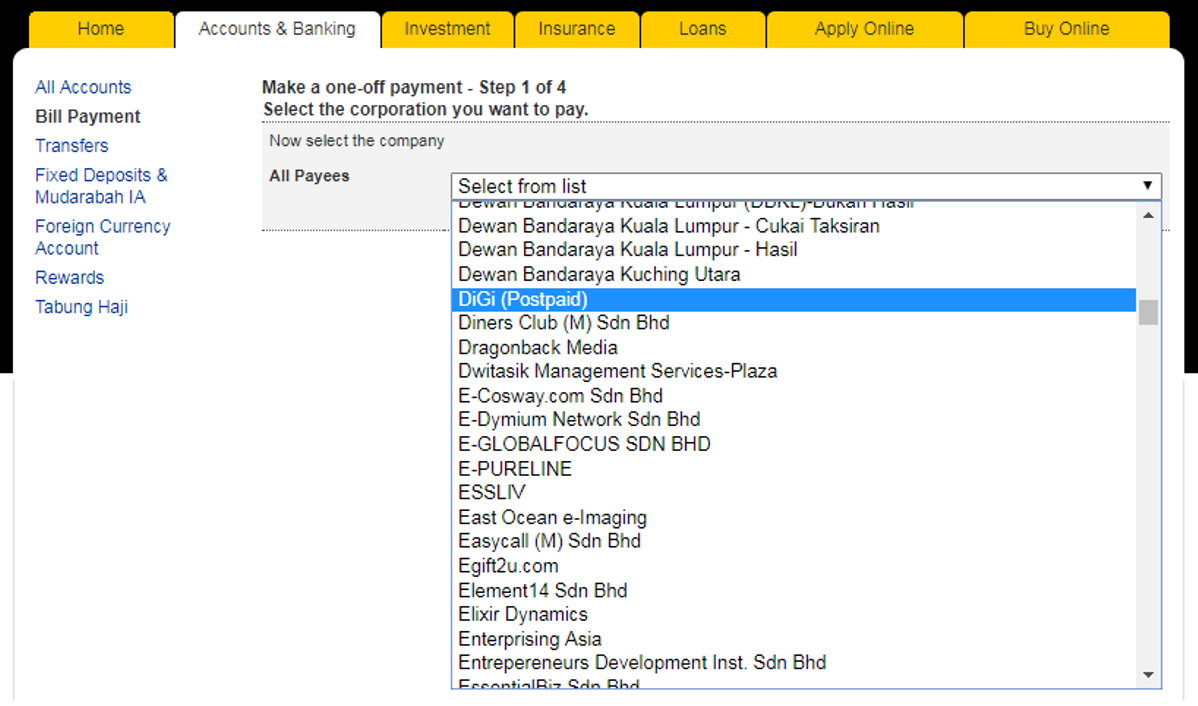Open Fixed Deposits & Mudarabah IA
Screen dimensions: 1198x706
(101, 186)
